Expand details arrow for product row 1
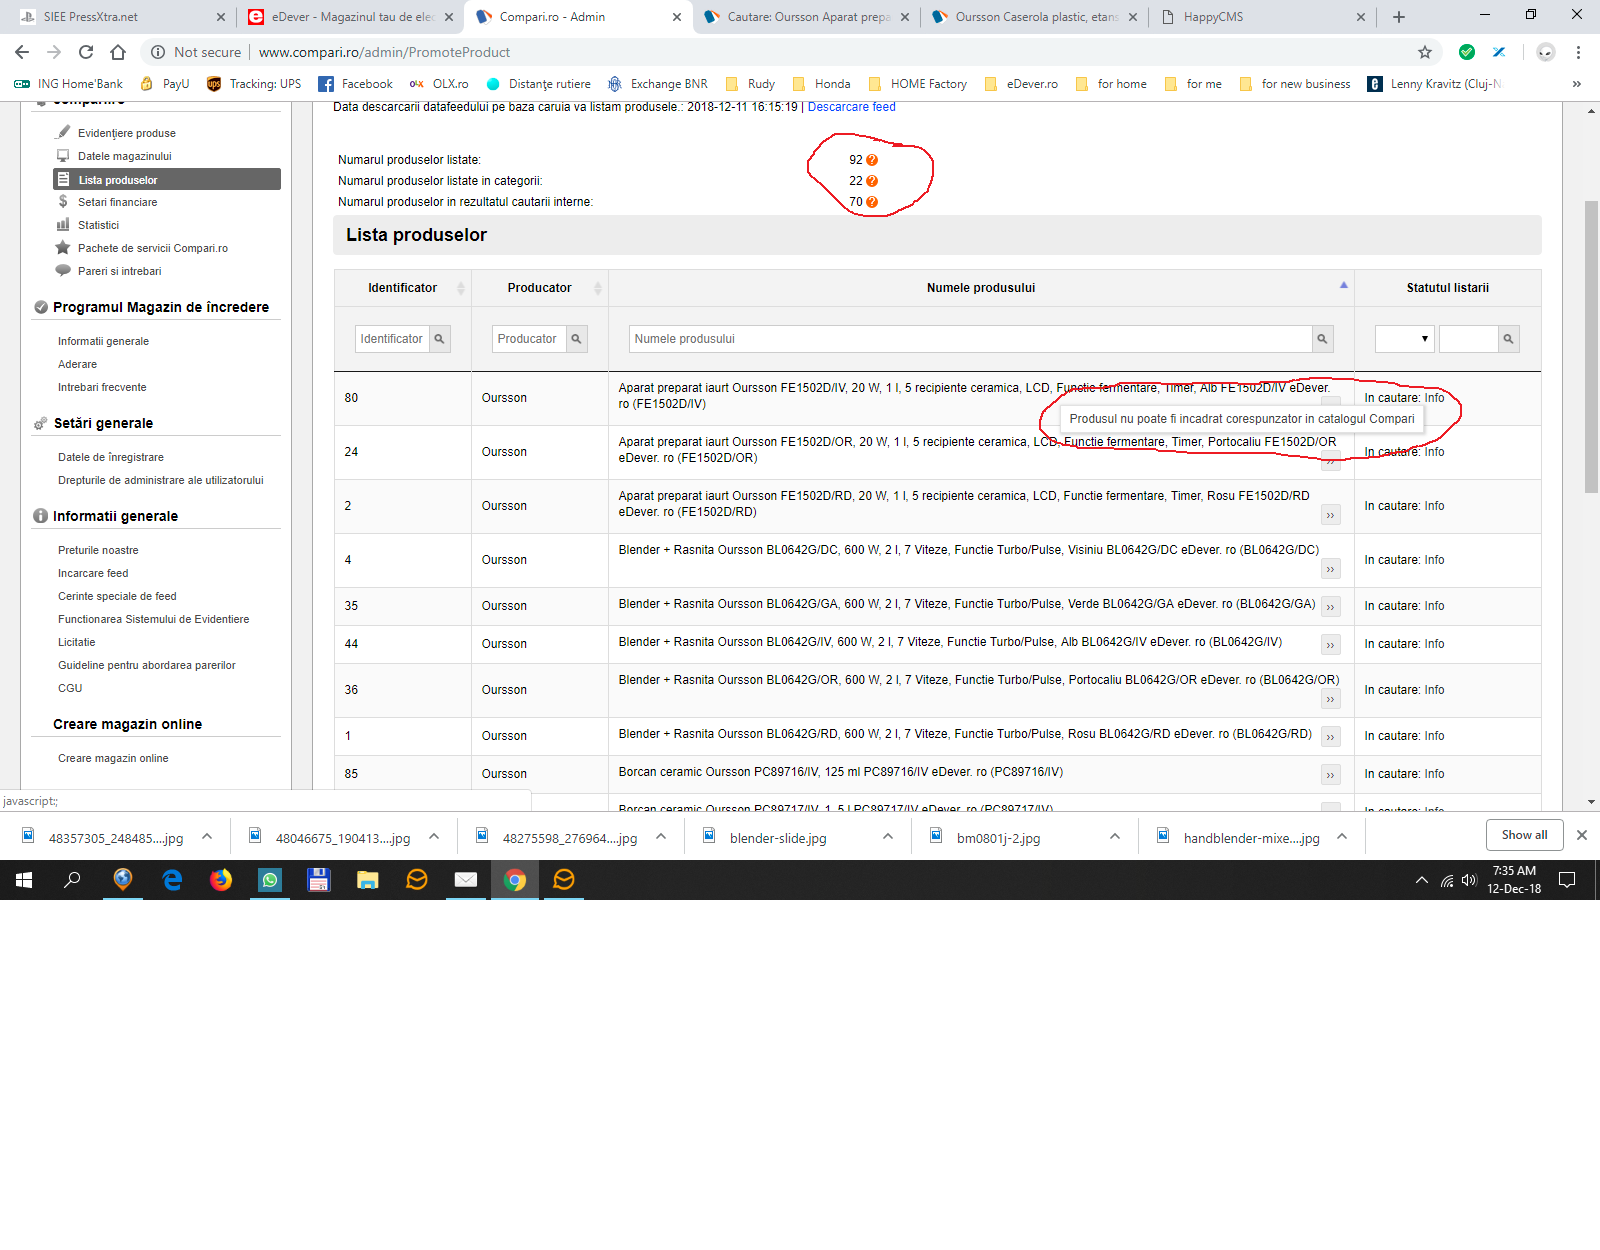 click(1330, 737)
